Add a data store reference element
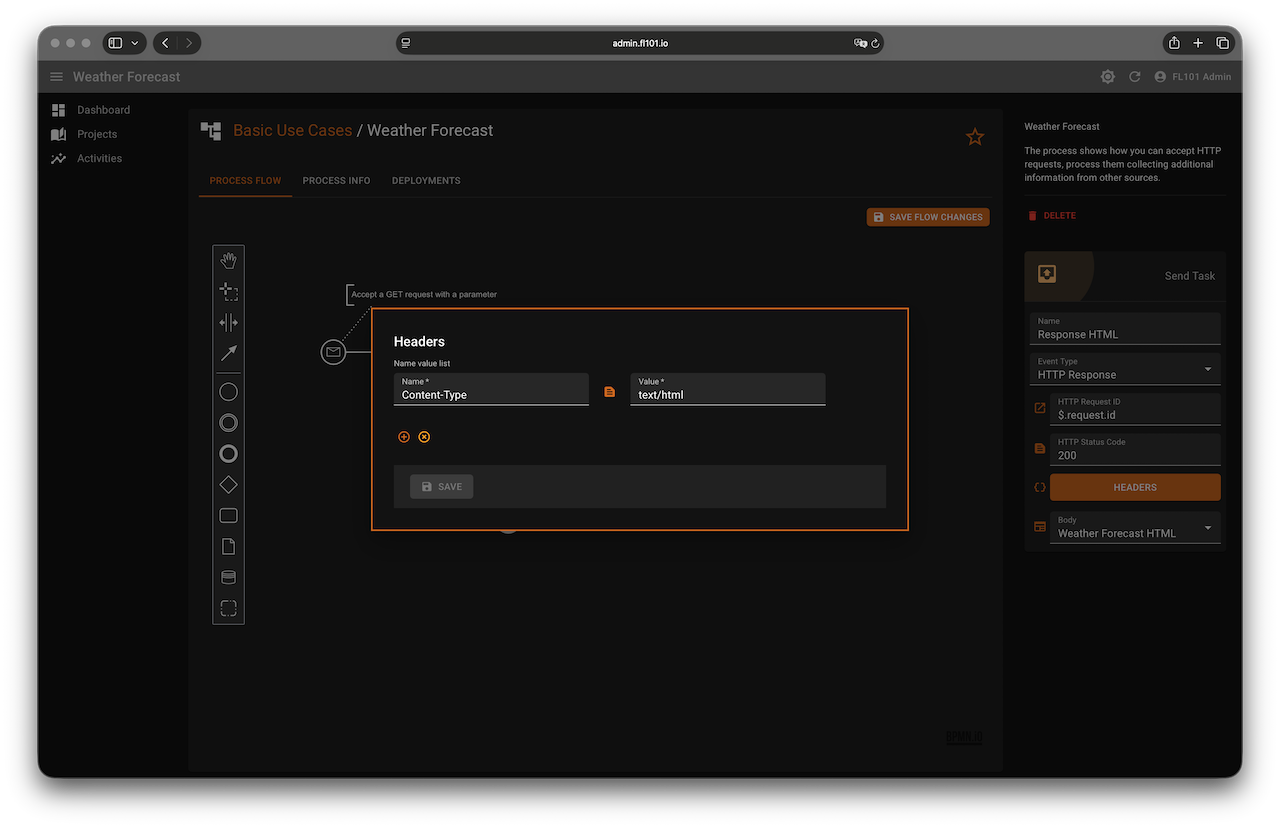 [228, 577]
